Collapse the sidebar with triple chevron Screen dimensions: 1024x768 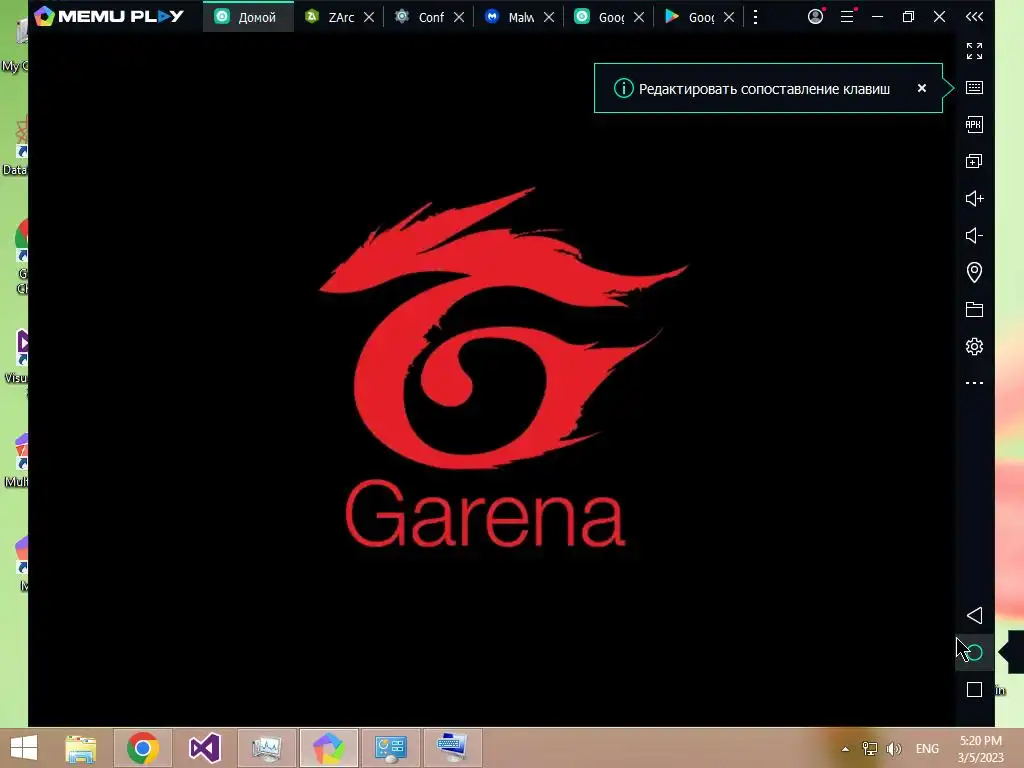point(974,16)
